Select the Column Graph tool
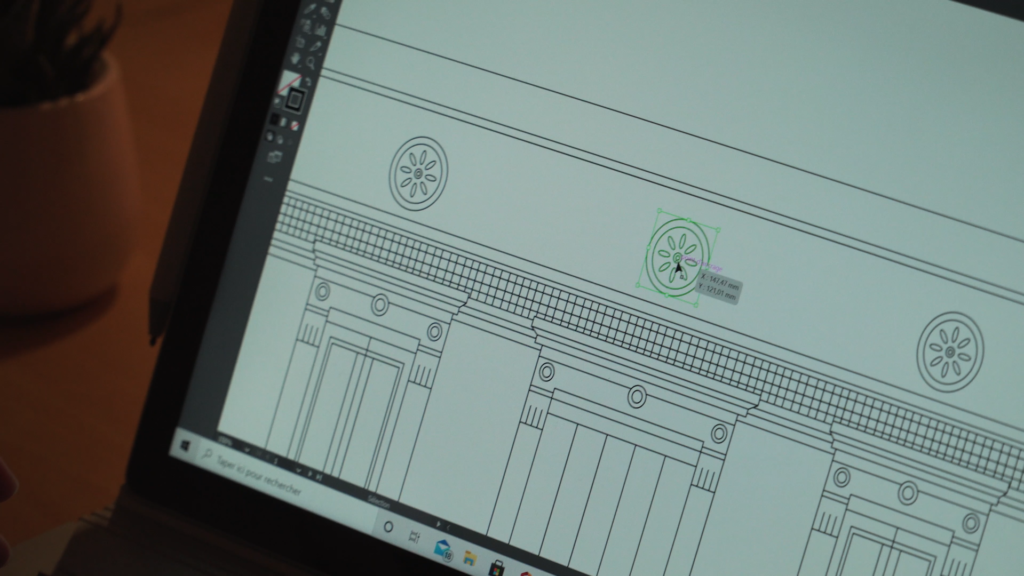Screen dimensions: 1024x576 (x=320, y=29)
